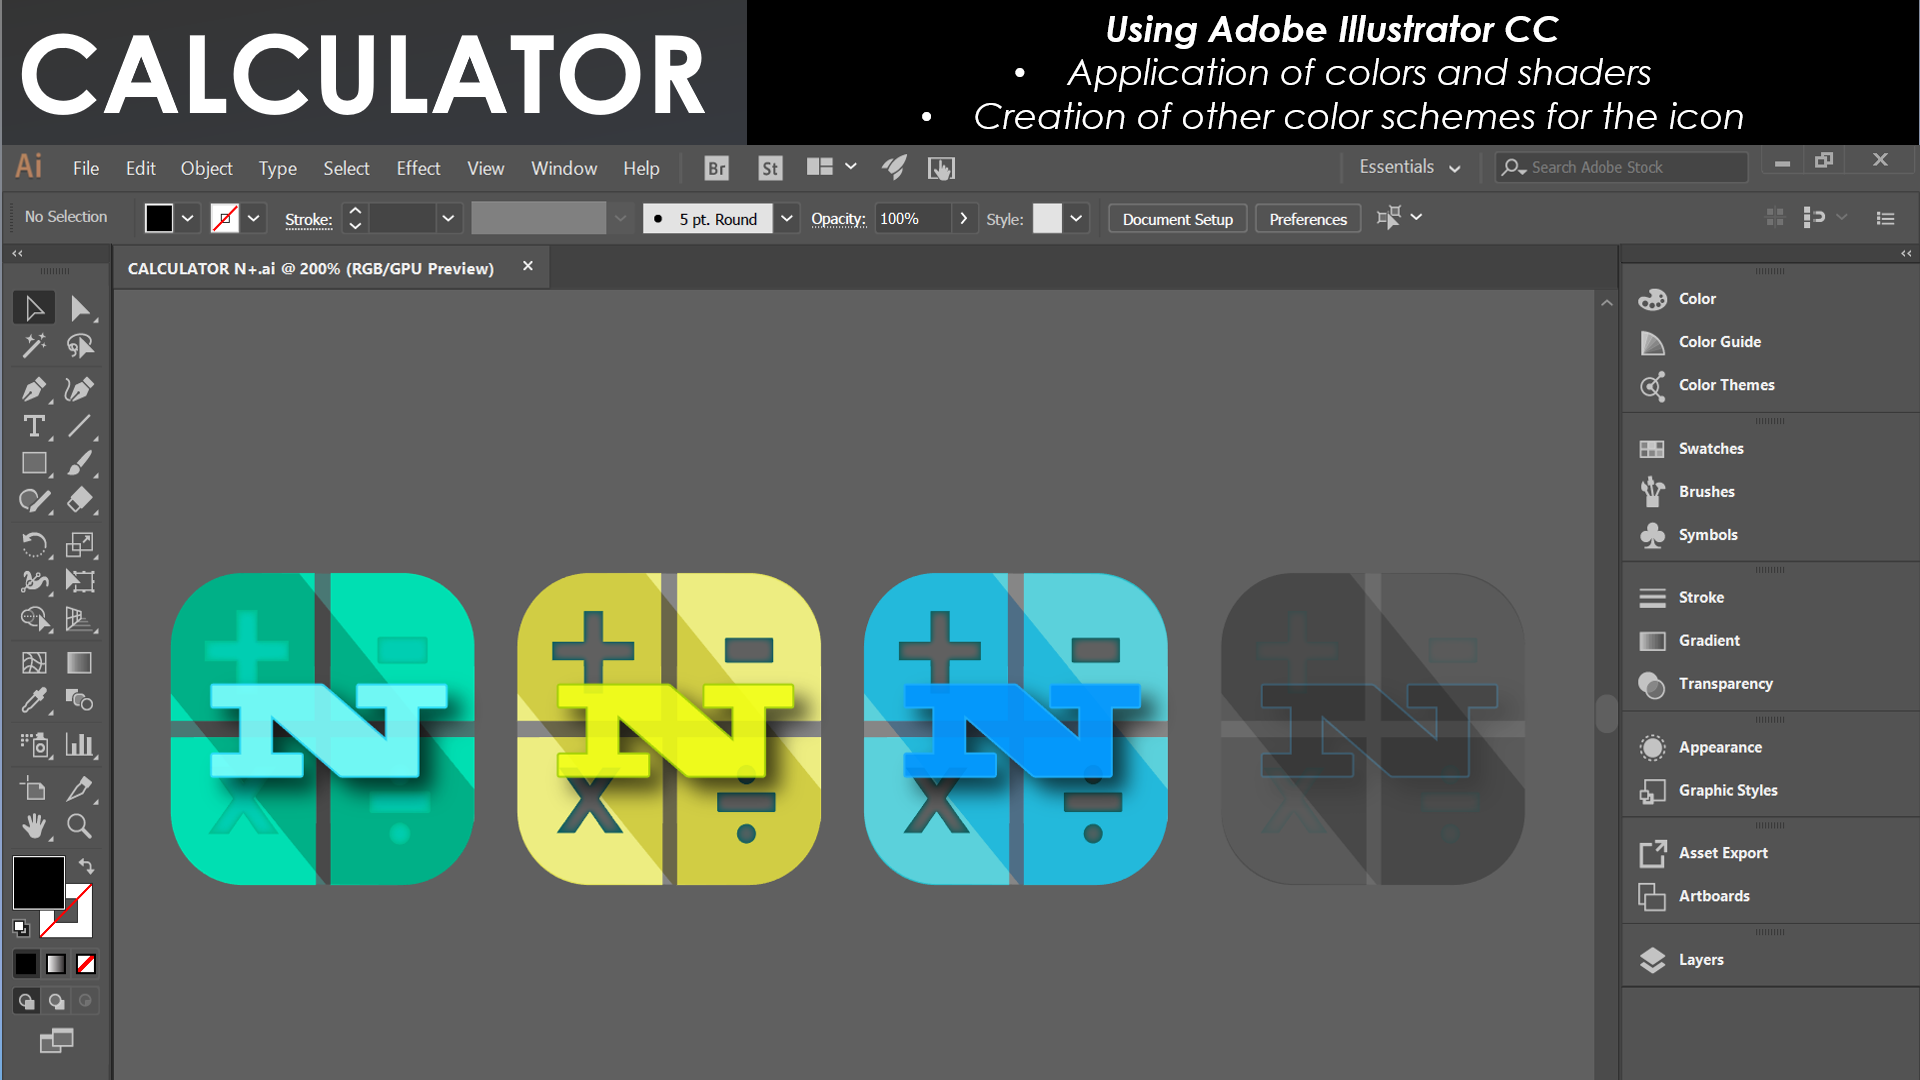Select the Free Transform tool

(x=80, y=581)
